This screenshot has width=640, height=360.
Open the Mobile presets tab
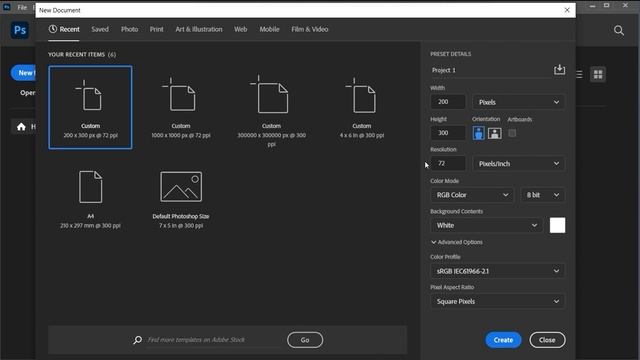269,29
